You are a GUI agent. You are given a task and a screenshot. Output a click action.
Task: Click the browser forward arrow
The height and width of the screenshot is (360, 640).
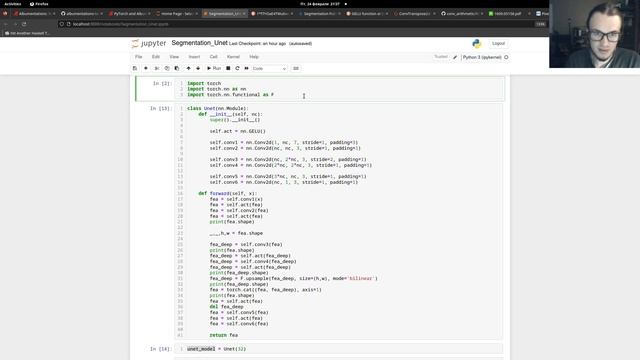(x=15, y=24)
